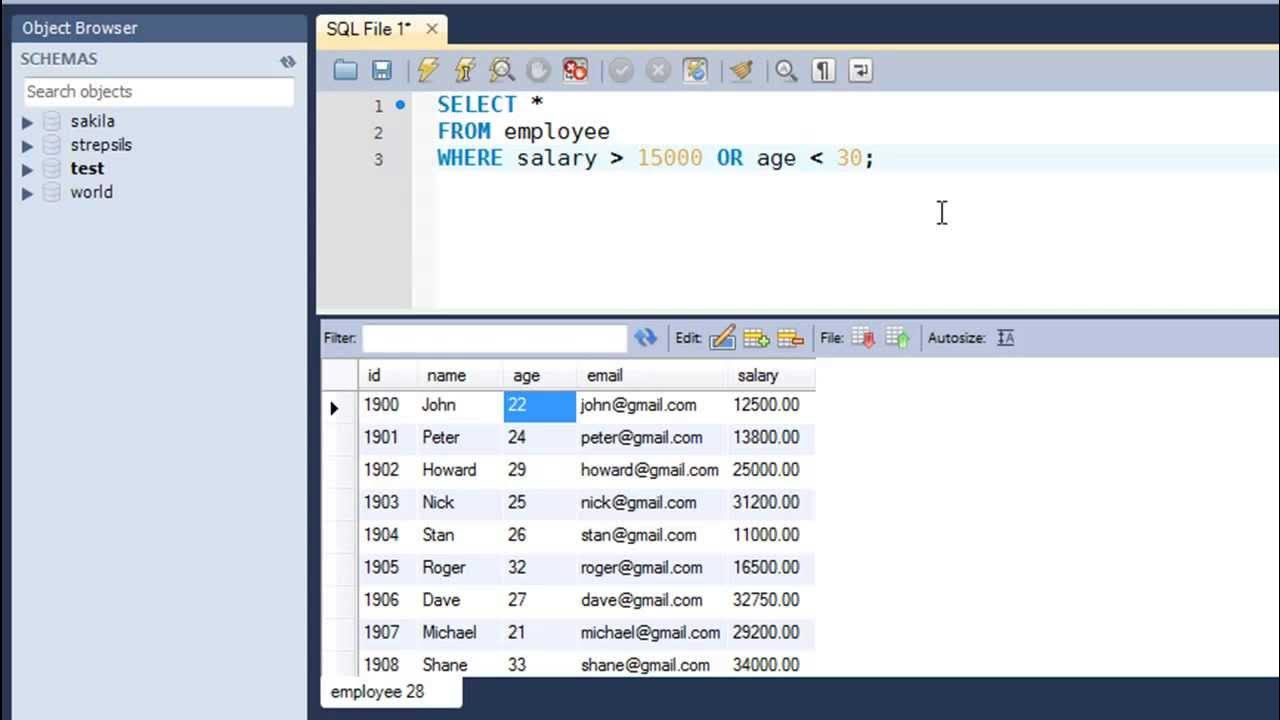Expand the world schema
Image resolution: width=1280 pixels, height=720 pixels.
coord(28,194)
